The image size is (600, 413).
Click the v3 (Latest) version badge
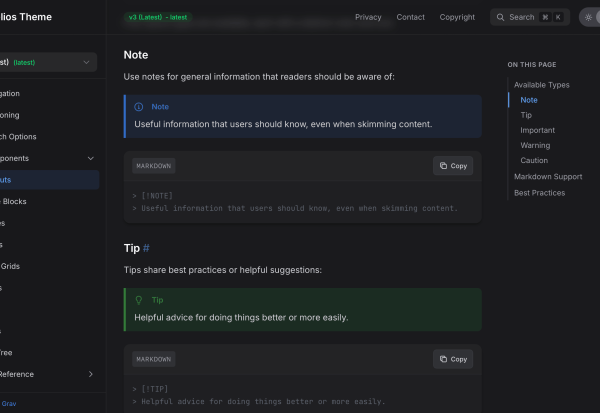158,17
